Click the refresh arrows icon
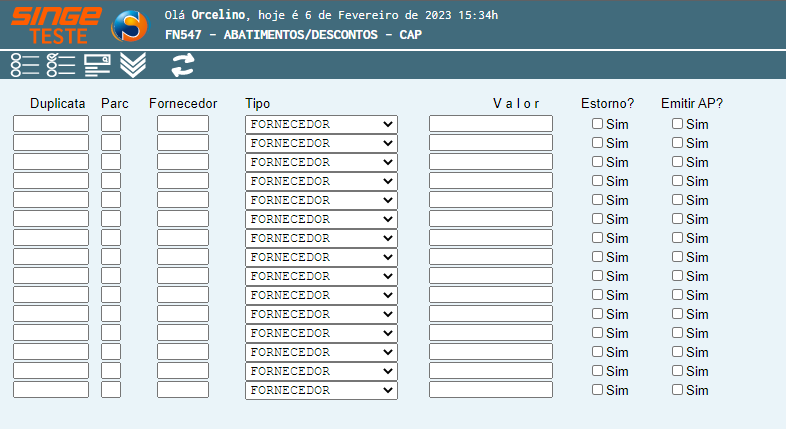Image resolution: width=786 pixels, height=429 pixels. [183, 65]
